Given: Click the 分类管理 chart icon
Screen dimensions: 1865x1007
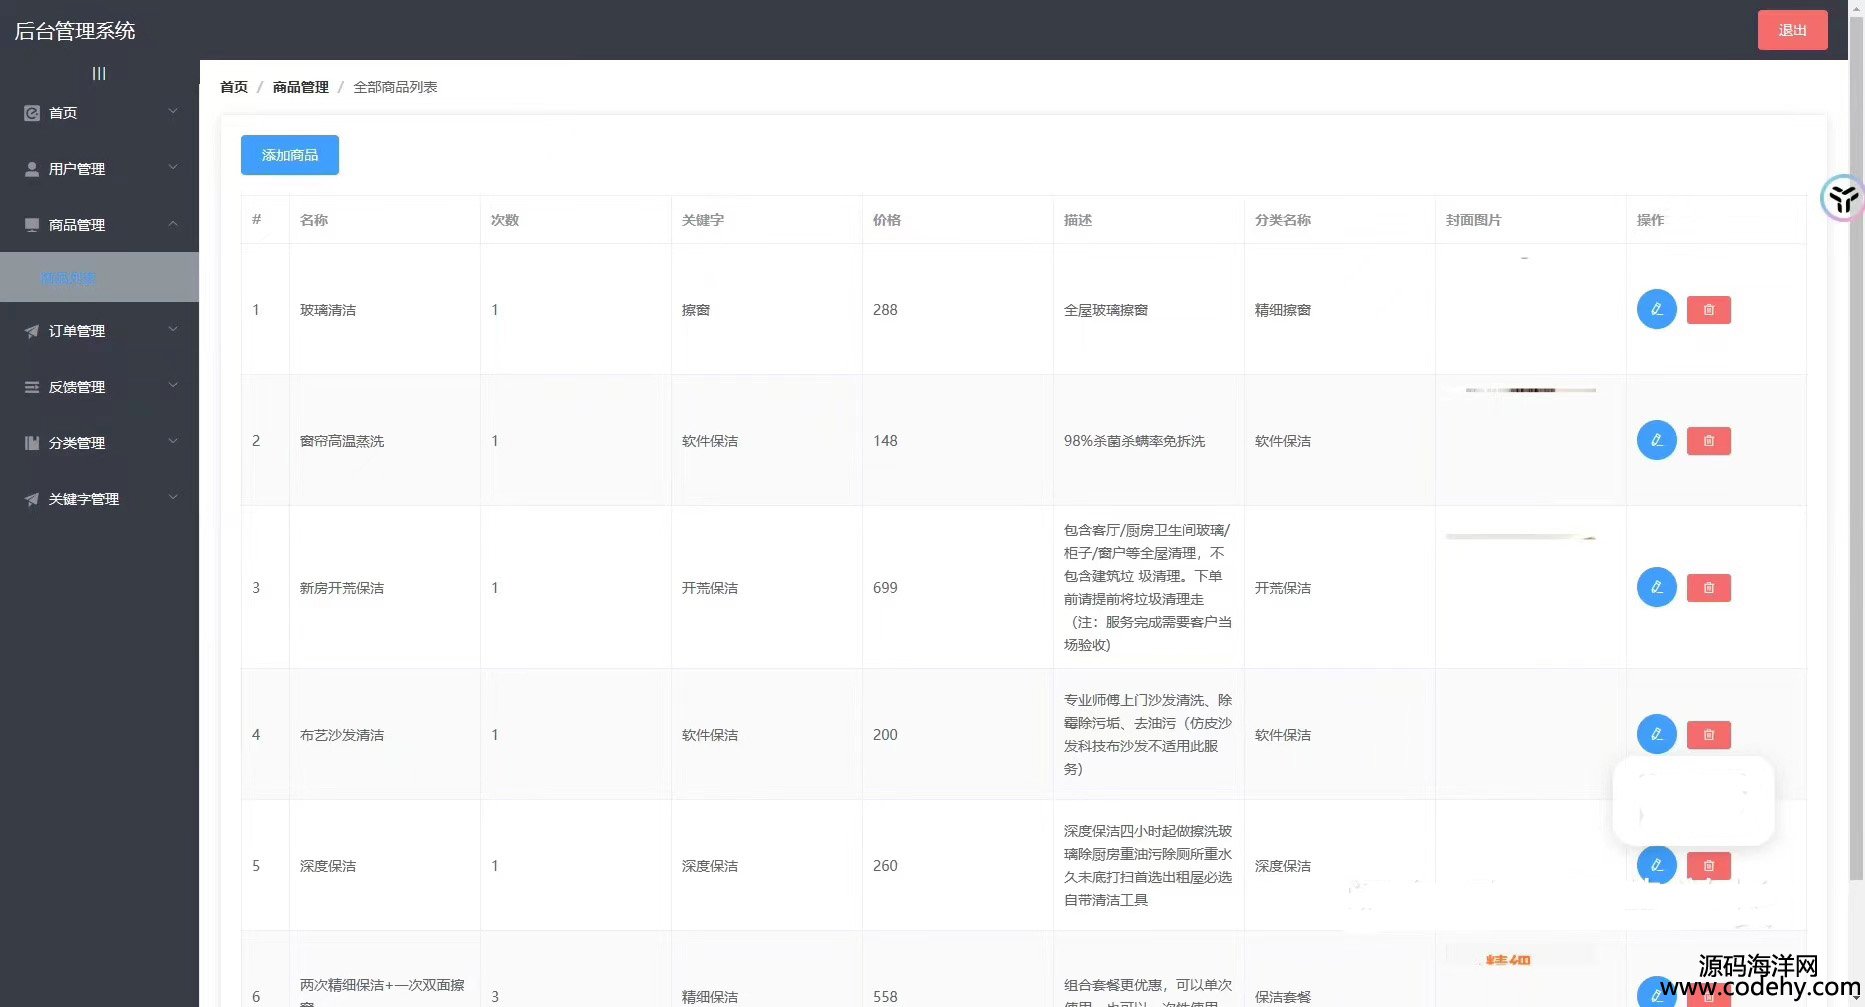Looking at the screenshot, I should coord(32,443).
